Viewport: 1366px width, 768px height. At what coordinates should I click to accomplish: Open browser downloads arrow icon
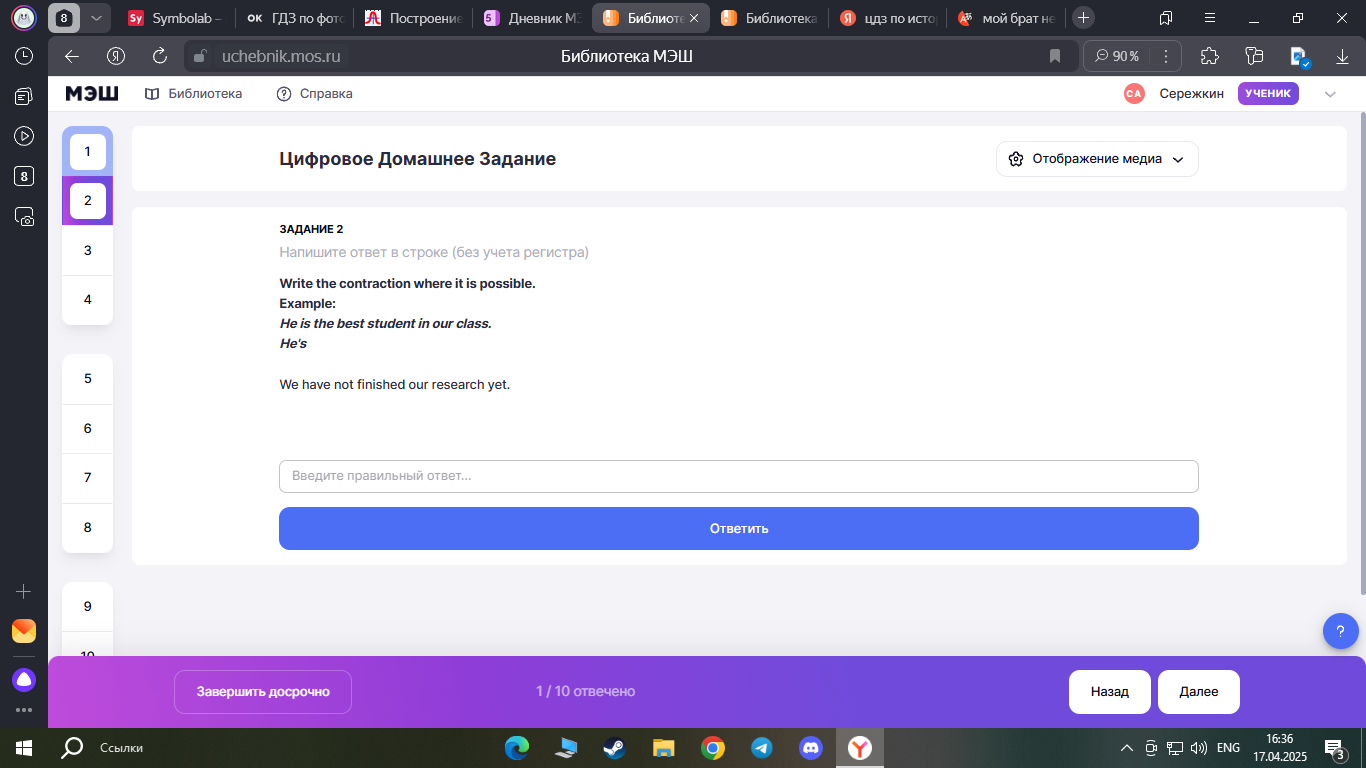pos(1342,56)
